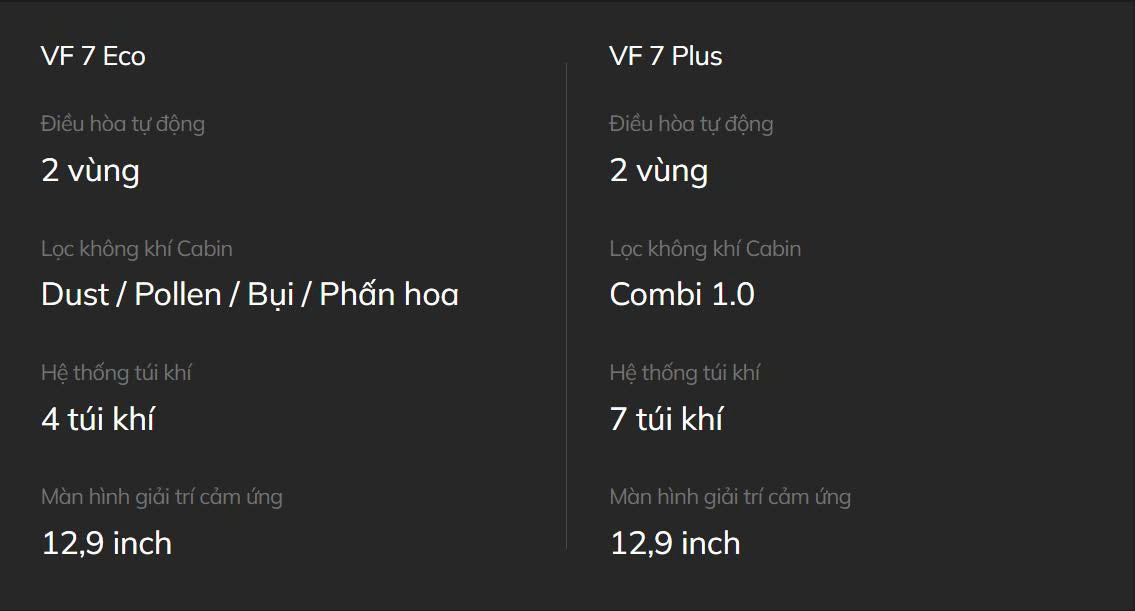Click Eco's "Hệ thống túi khí" label
This screenshot has height=611, width=1135.
(x=117, y=373)
